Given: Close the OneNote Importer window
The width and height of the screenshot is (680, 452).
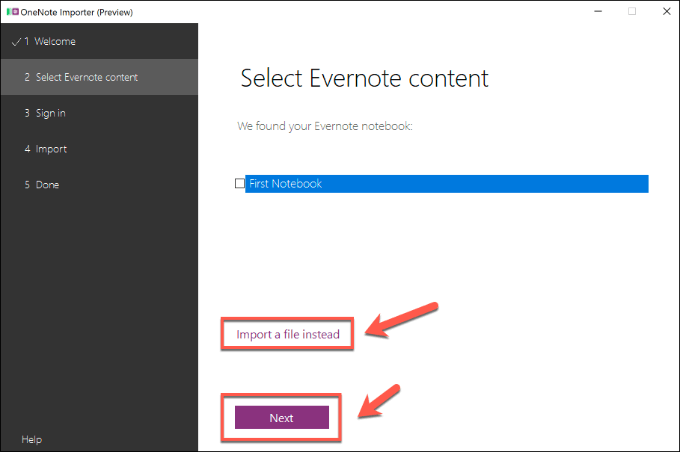Looking at the screenshot, I should point(663,11).
